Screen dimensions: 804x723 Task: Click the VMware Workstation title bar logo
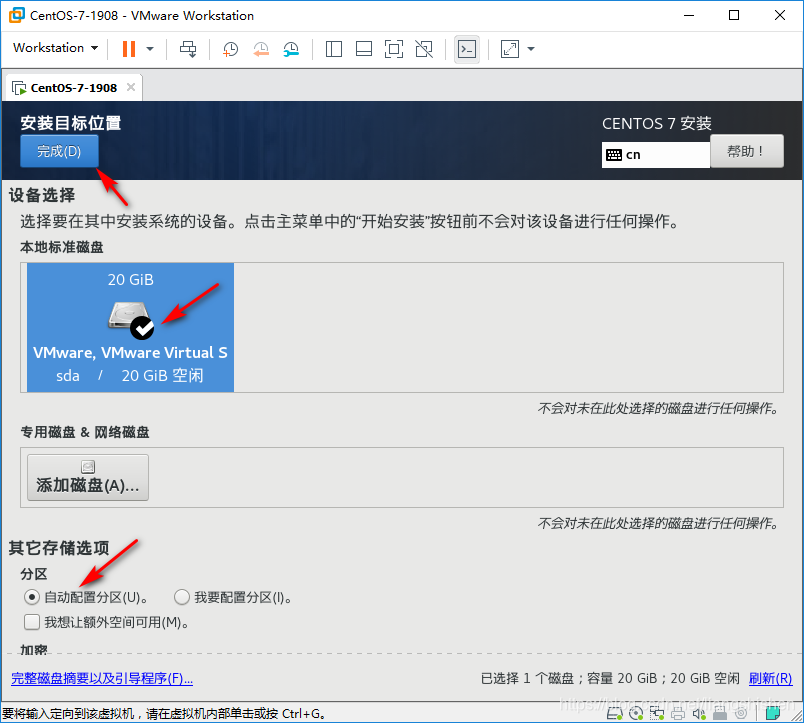16,15
